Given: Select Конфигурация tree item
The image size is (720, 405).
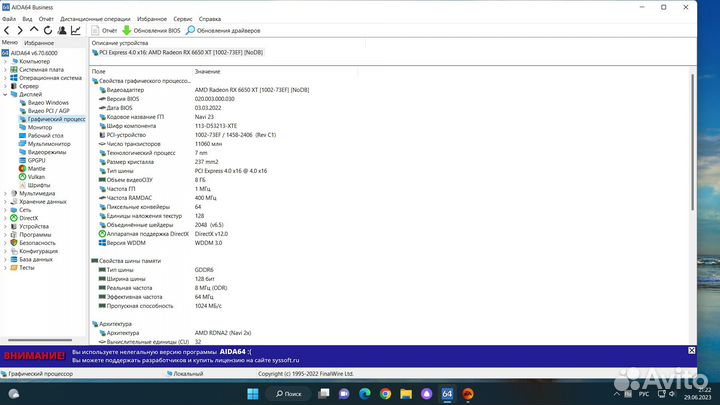Looking at the screenshot, I should tap(34, 251).
